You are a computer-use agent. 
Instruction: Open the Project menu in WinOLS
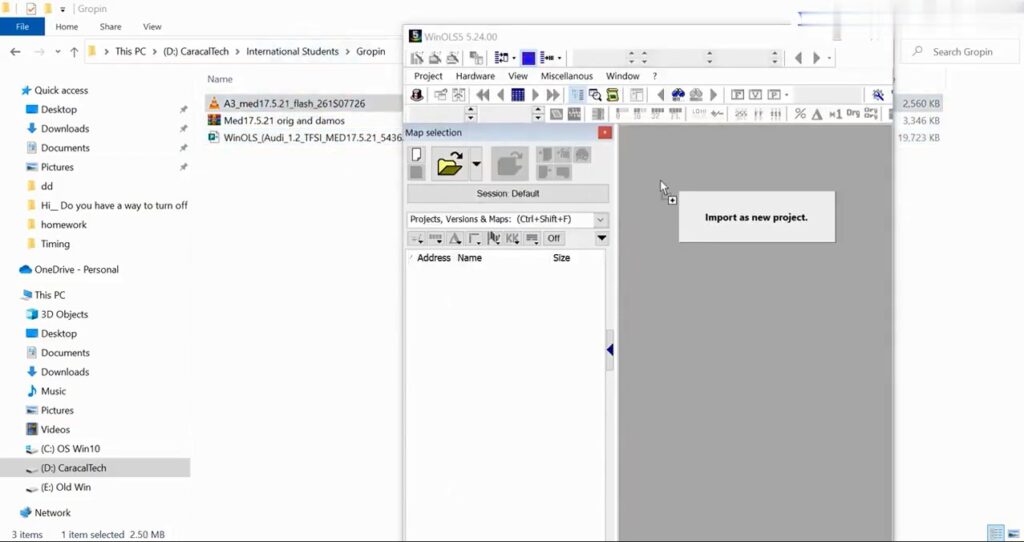428,76
